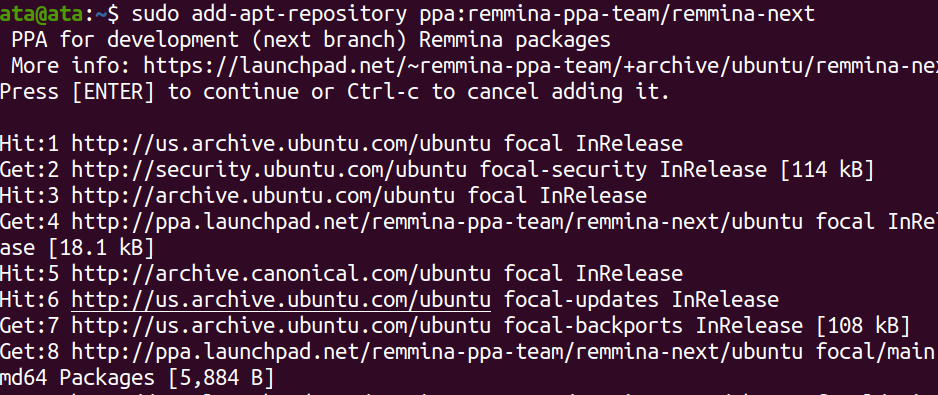
Task: Click the ppa:remmina-ppa-team/remmina-next argument
Action: [617, 13]
